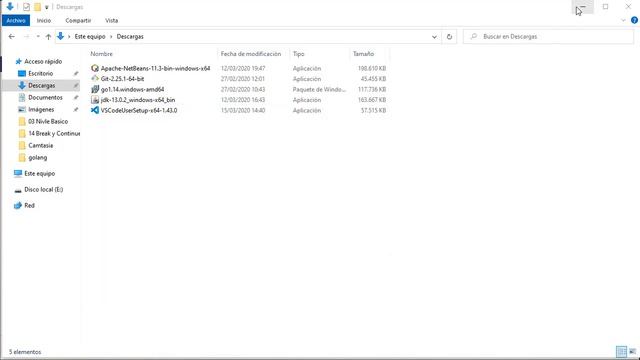Click the forward navigation arrow
The height and width of the screenshot is (360, 640).
[x=26, y=37]
